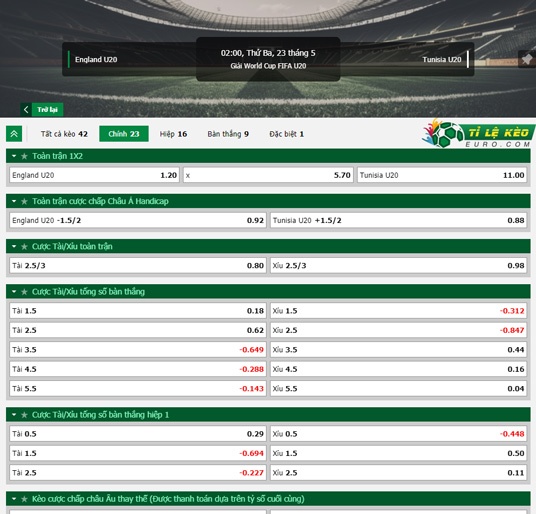
Task: Collapse the Toàn trận 1X2 section arrow
Action: coord(14,156)
